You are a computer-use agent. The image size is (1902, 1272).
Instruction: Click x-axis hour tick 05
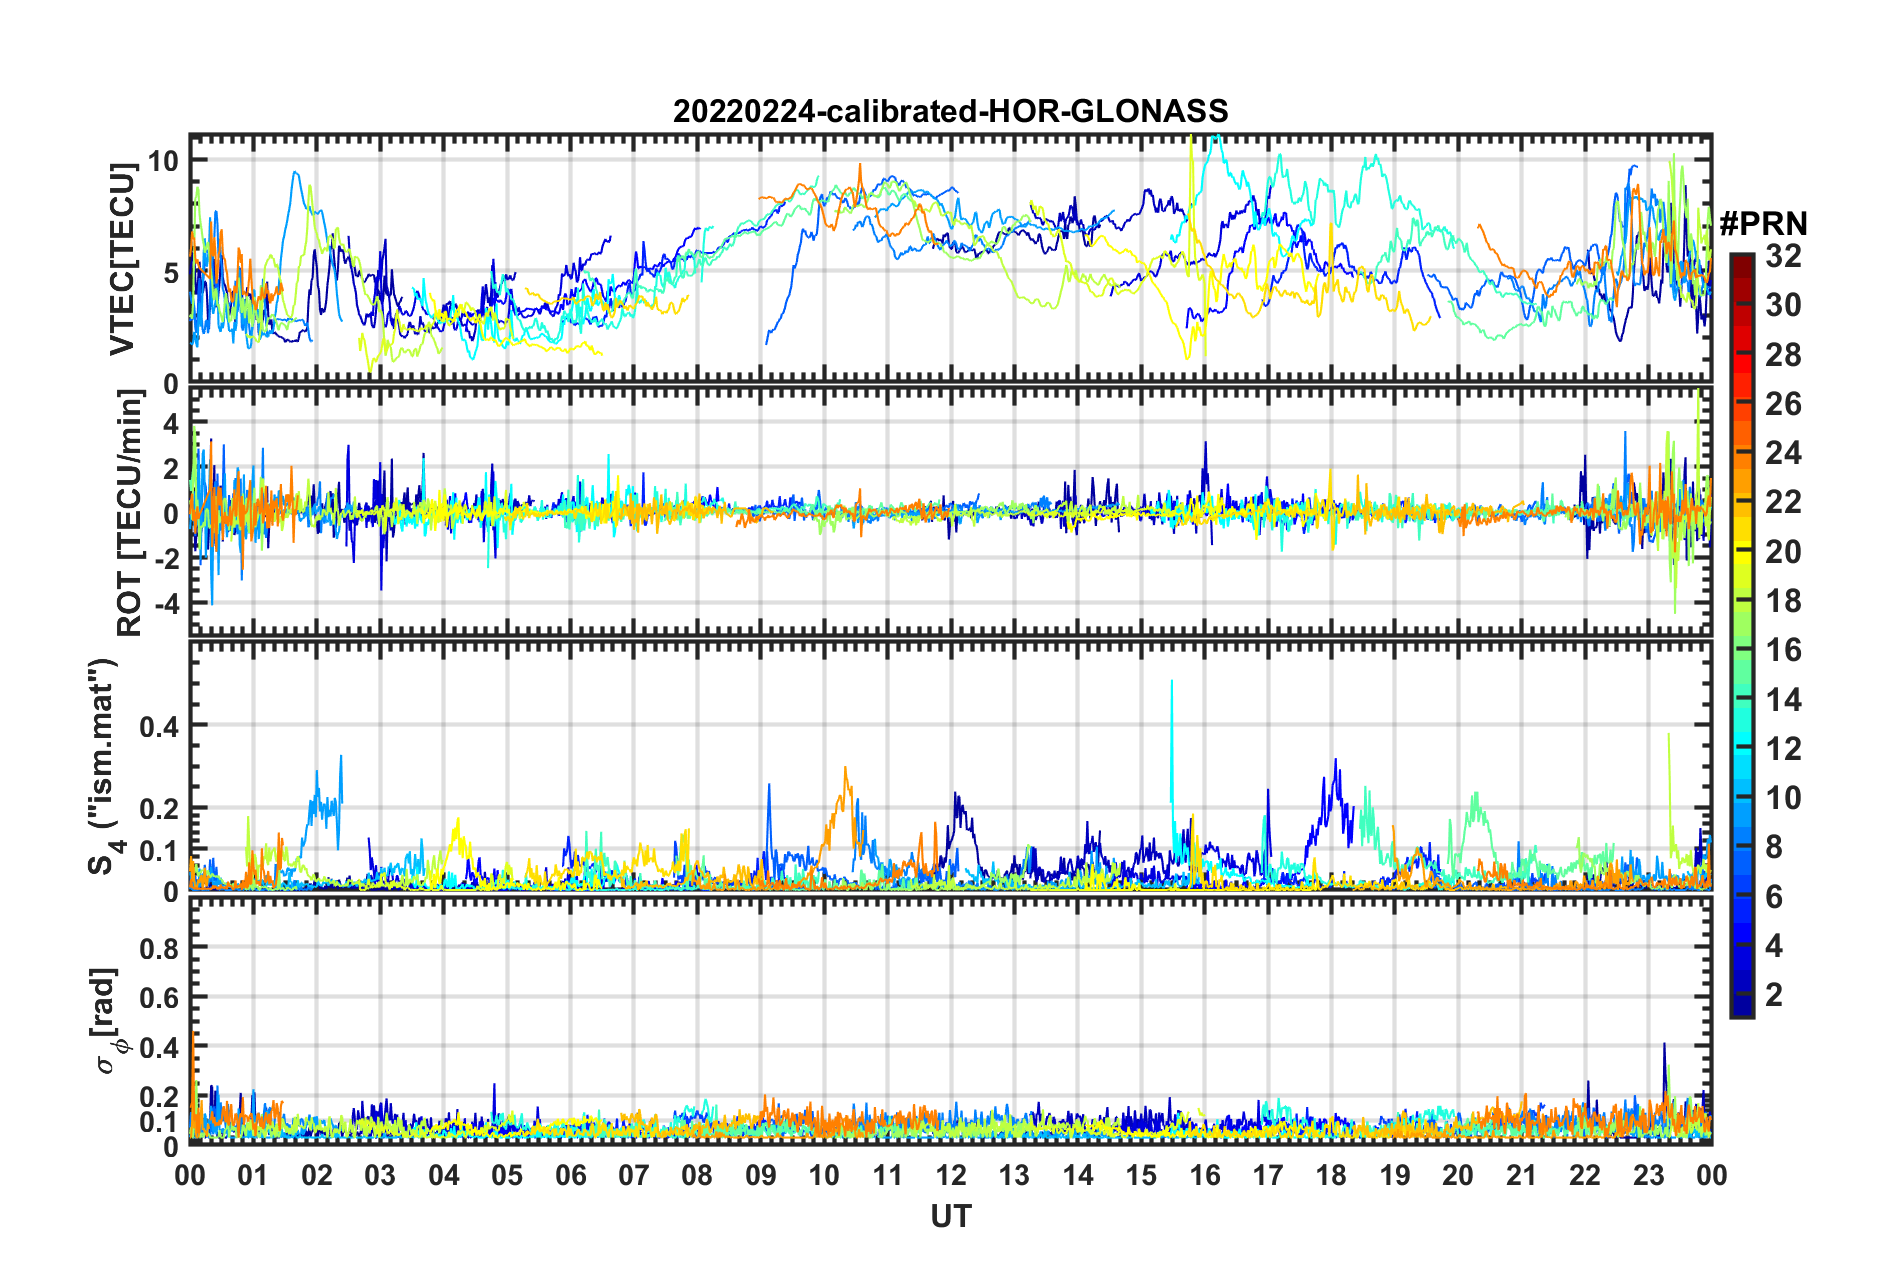(507, 1175)
